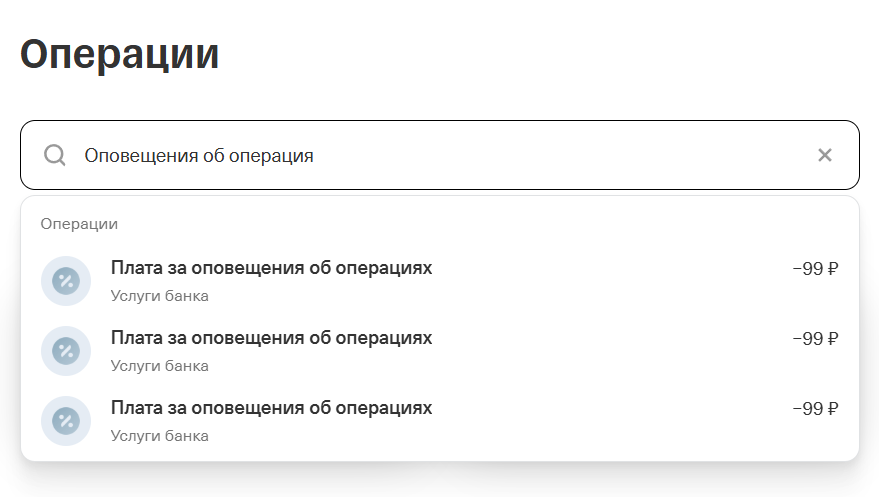Click the first result's −99 ₽ amount
The width and height of the screenshot is (879, 497).
click(814, 269)
